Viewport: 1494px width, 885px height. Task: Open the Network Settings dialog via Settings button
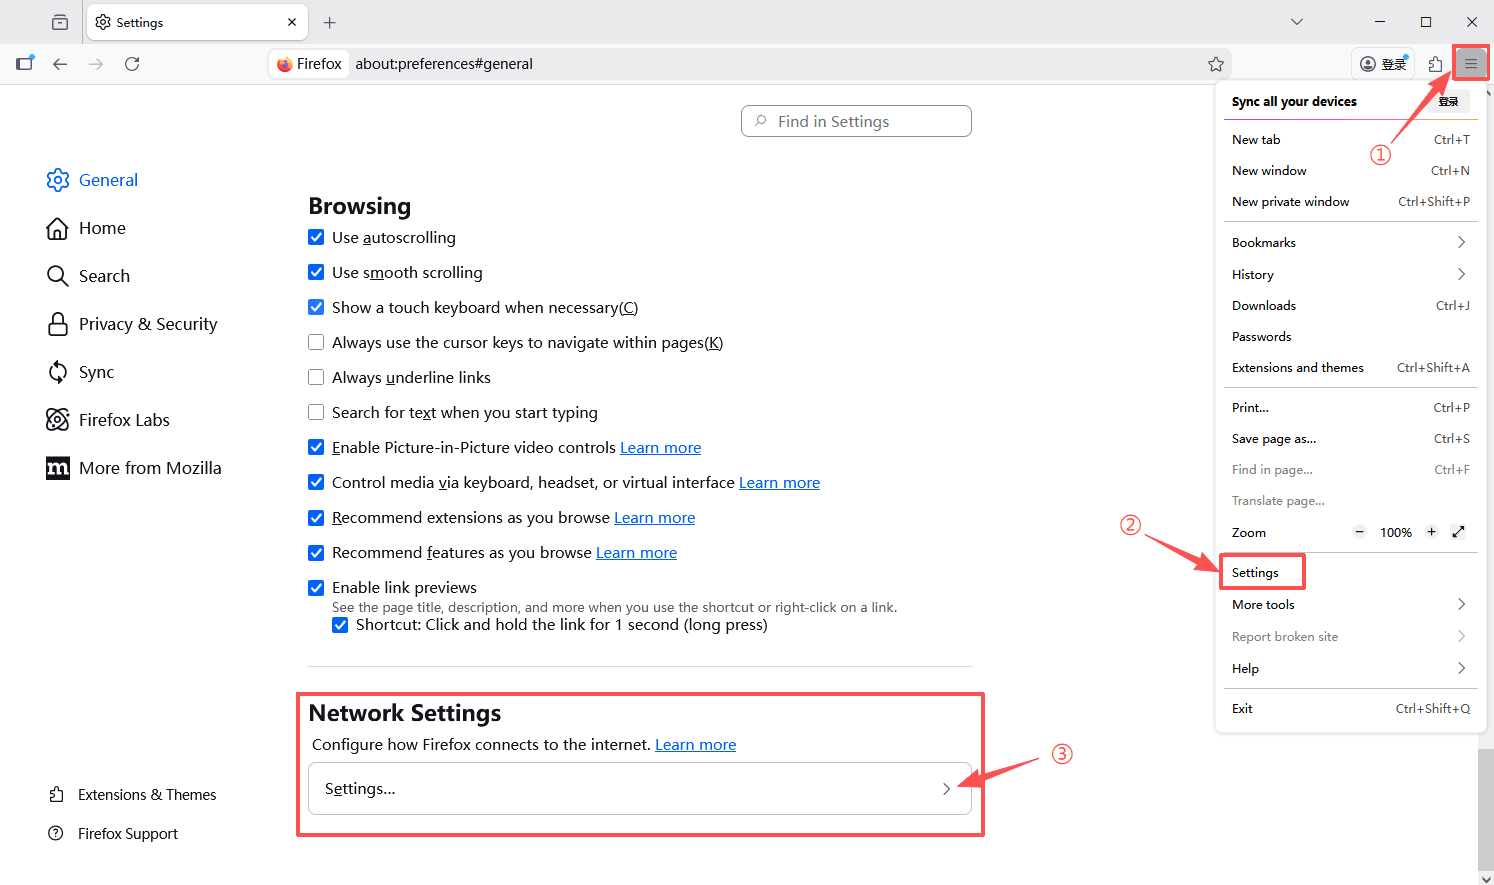click(639, 788)
